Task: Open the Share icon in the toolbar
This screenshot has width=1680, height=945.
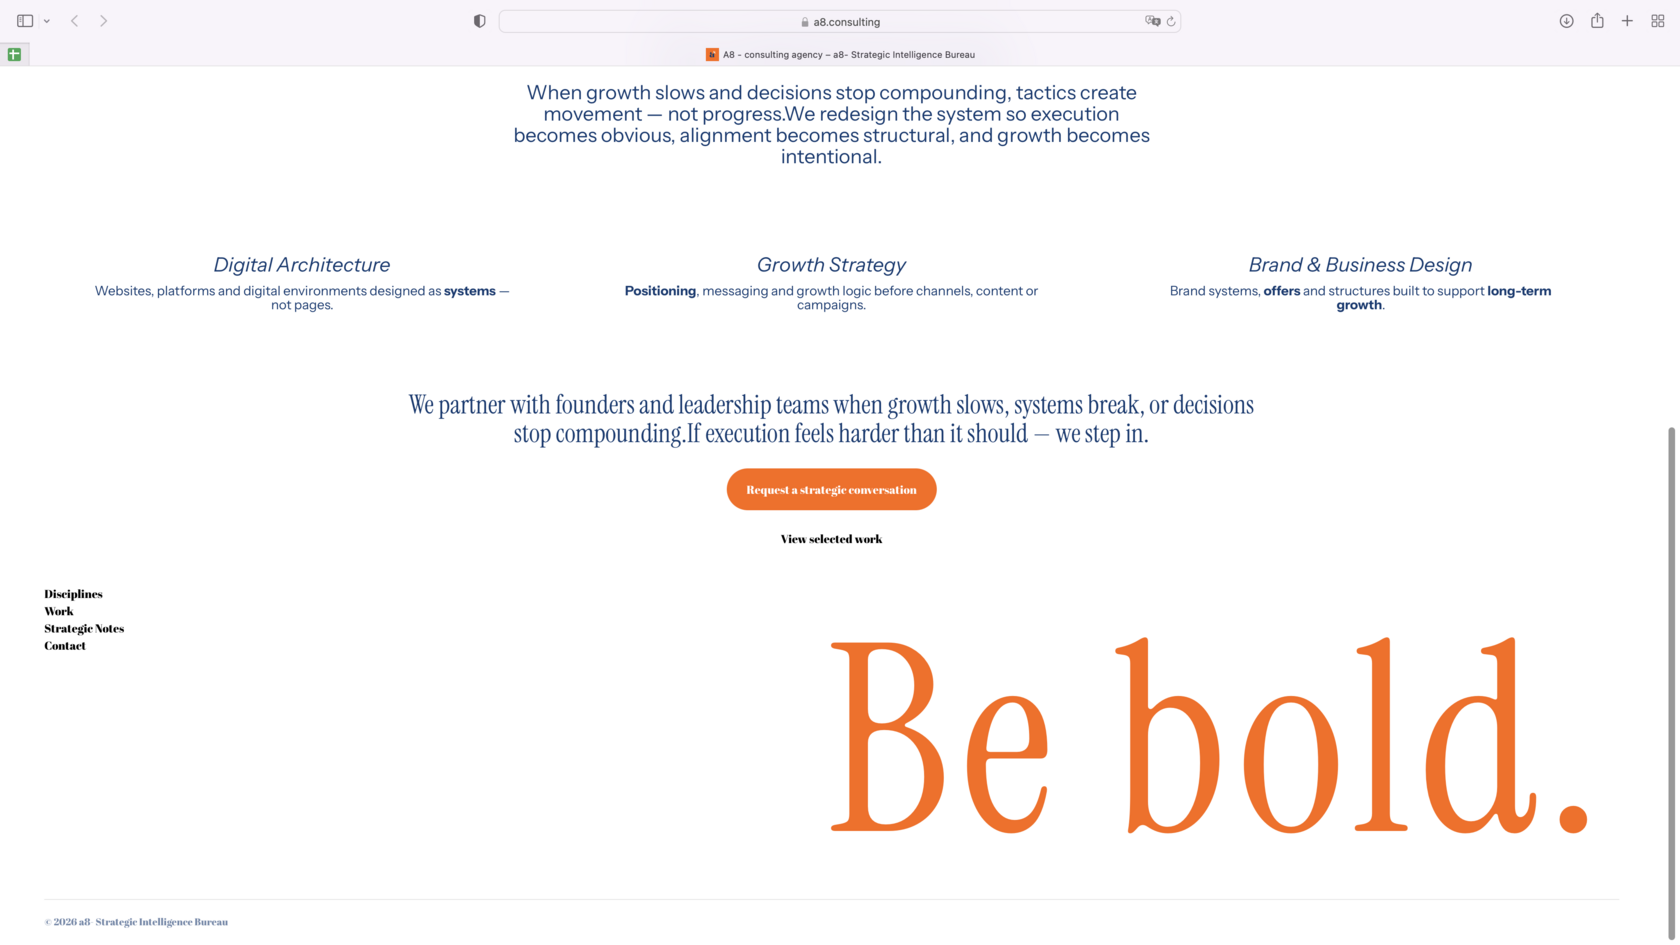Action: click(x=1597, y=20)
